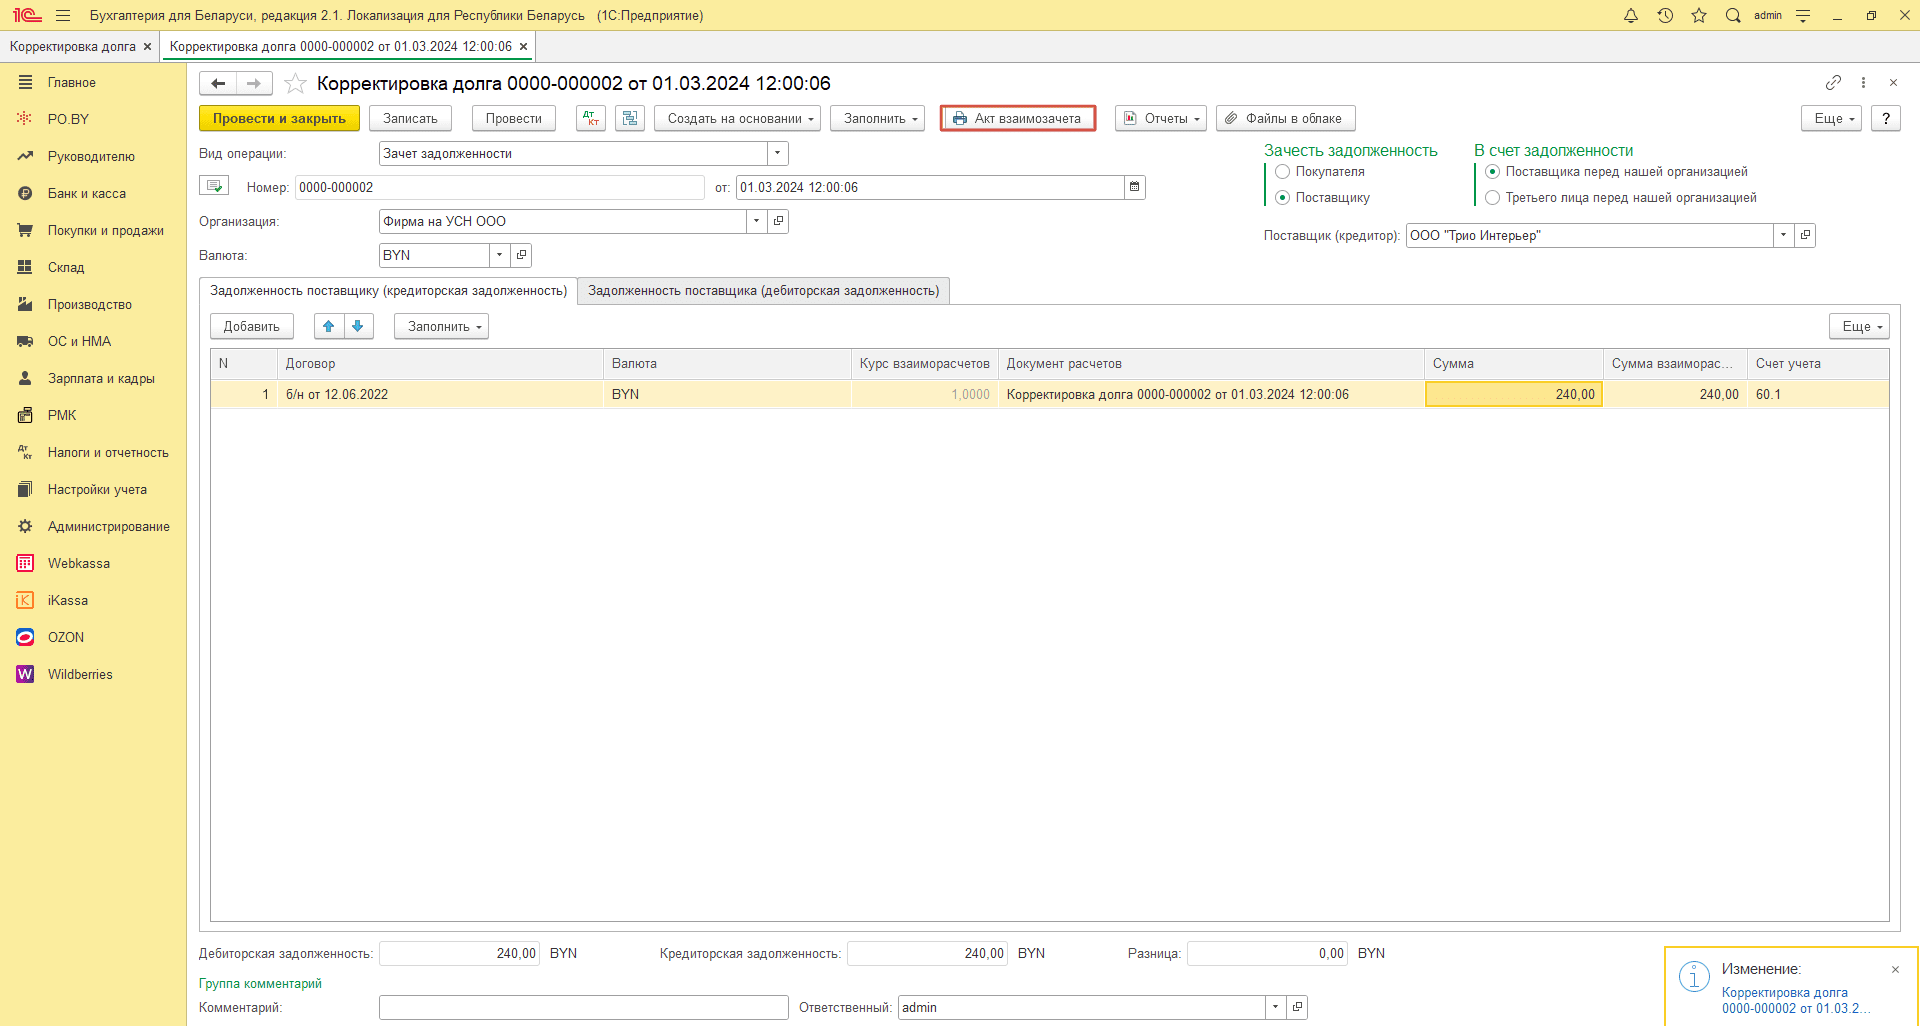
Task: Click document state icon beside Номер
Action: tap(214, 186)
